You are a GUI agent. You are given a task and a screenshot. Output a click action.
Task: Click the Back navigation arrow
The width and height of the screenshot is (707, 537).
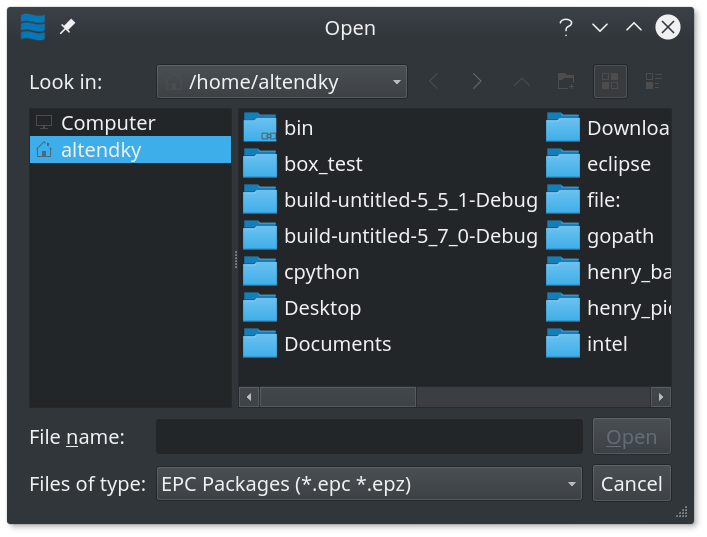pos(433,82)
